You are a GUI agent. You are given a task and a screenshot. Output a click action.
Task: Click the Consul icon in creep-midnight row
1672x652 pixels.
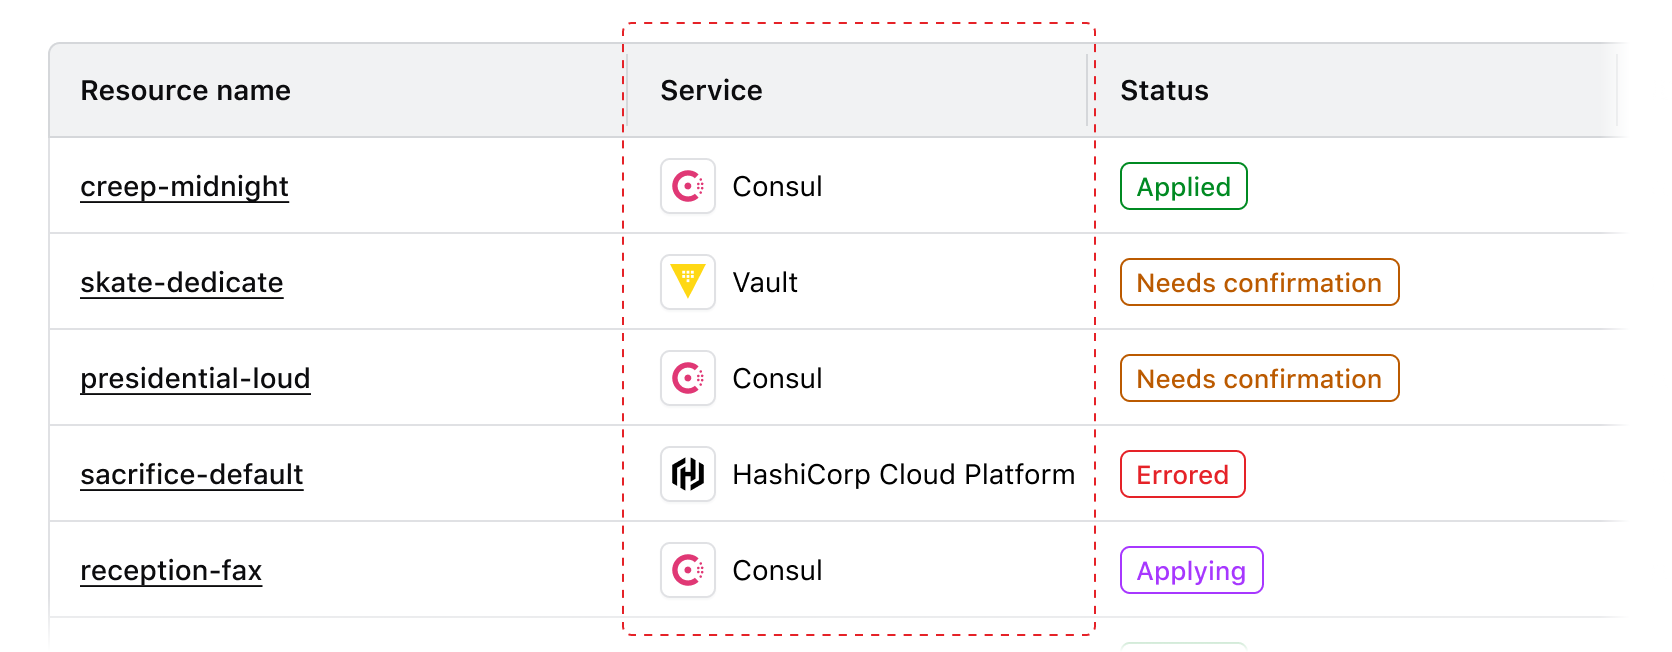click(688, 186)
